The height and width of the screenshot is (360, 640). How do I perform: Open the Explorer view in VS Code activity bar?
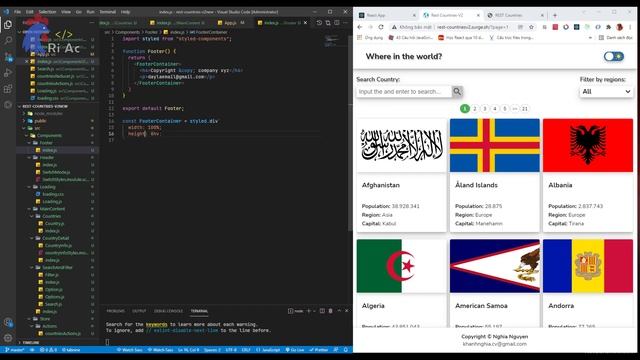pyautogui.click(x=8, y=24)
